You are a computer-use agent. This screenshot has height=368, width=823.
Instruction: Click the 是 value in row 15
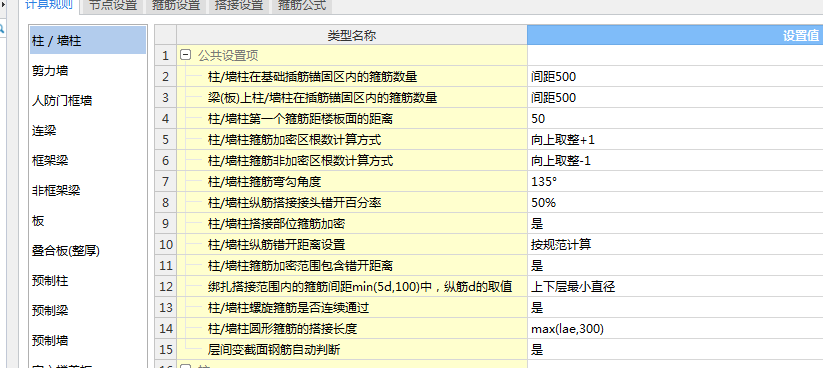click(x=675, y=350)
